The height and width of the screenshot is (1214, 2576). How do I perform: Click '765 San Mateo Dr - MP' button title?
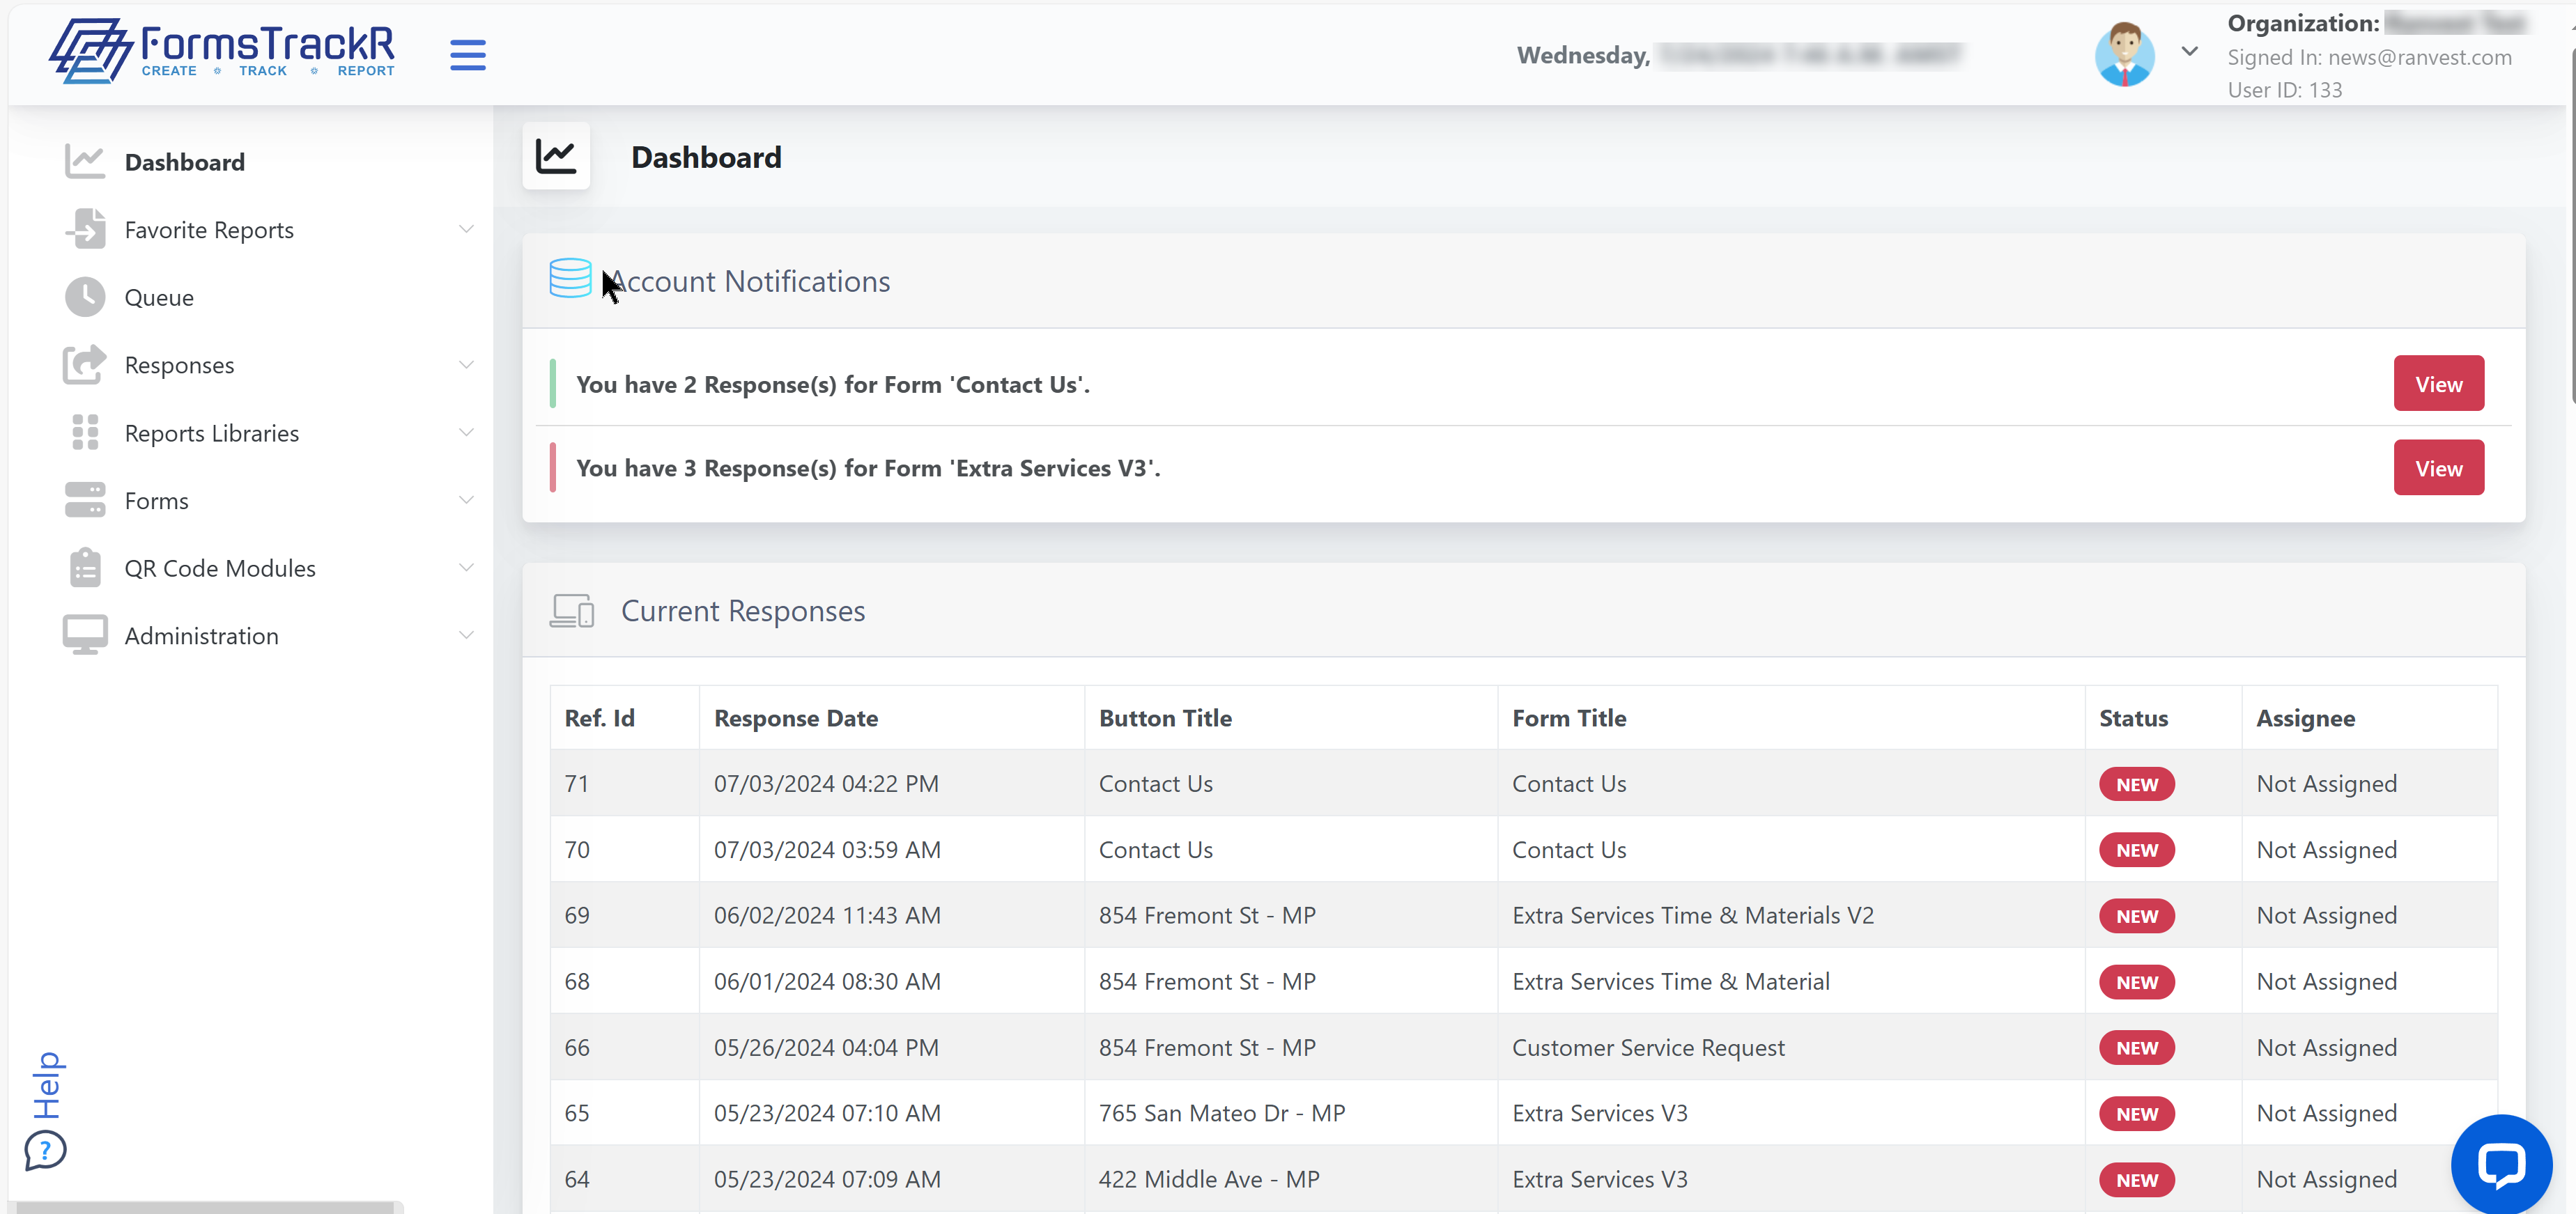point(1221,1114)
